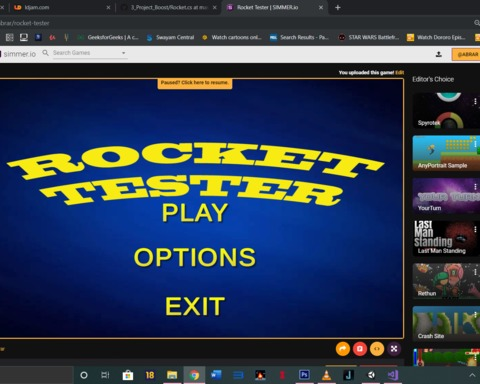
Task: Open the Rethun card's three-dot menu
Action: point(475,272)
